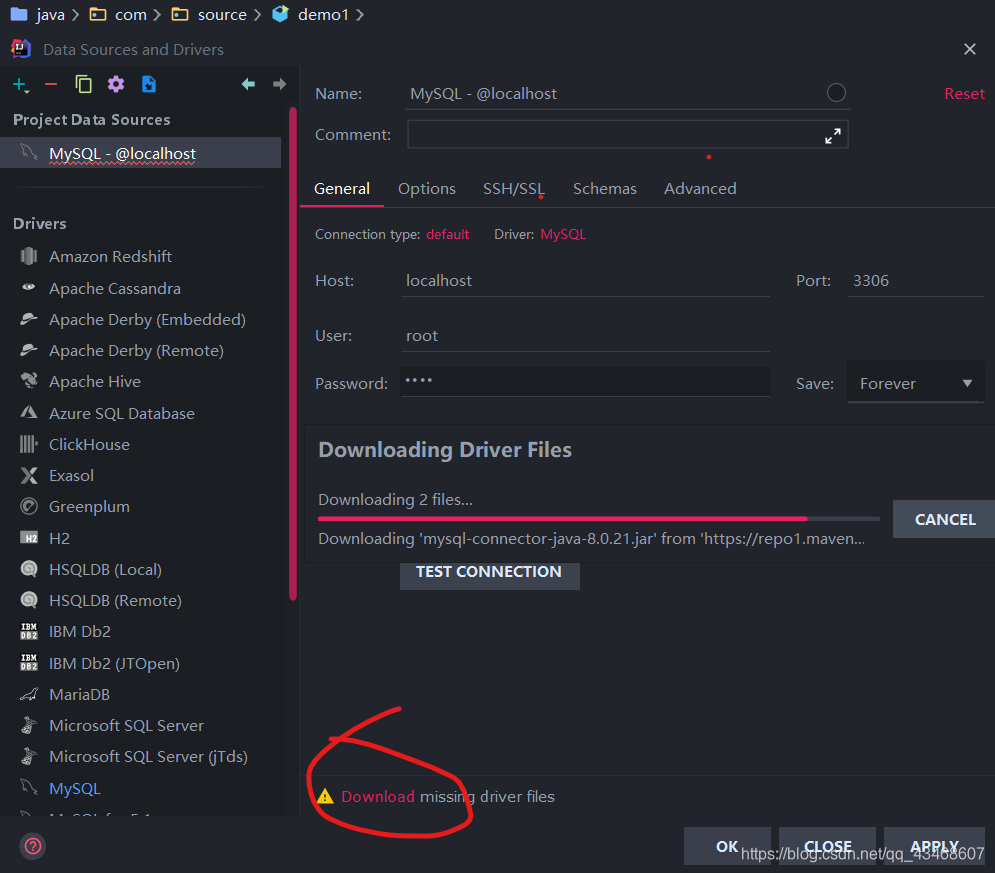995x873 pixels.
Task: Expand the Comment field with arrows icon
Action: click(x=833, y=136)
